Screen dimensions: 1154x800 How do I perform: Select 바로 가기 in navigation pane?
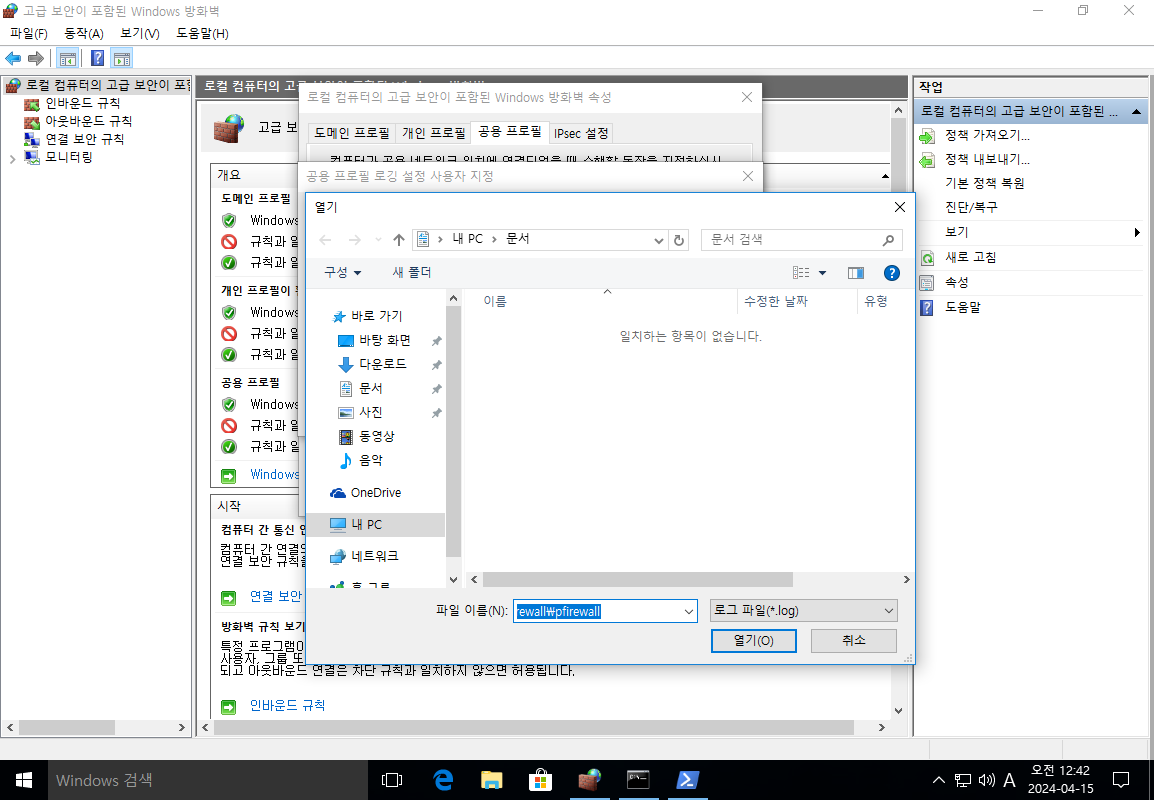click(x=376, y=316)
